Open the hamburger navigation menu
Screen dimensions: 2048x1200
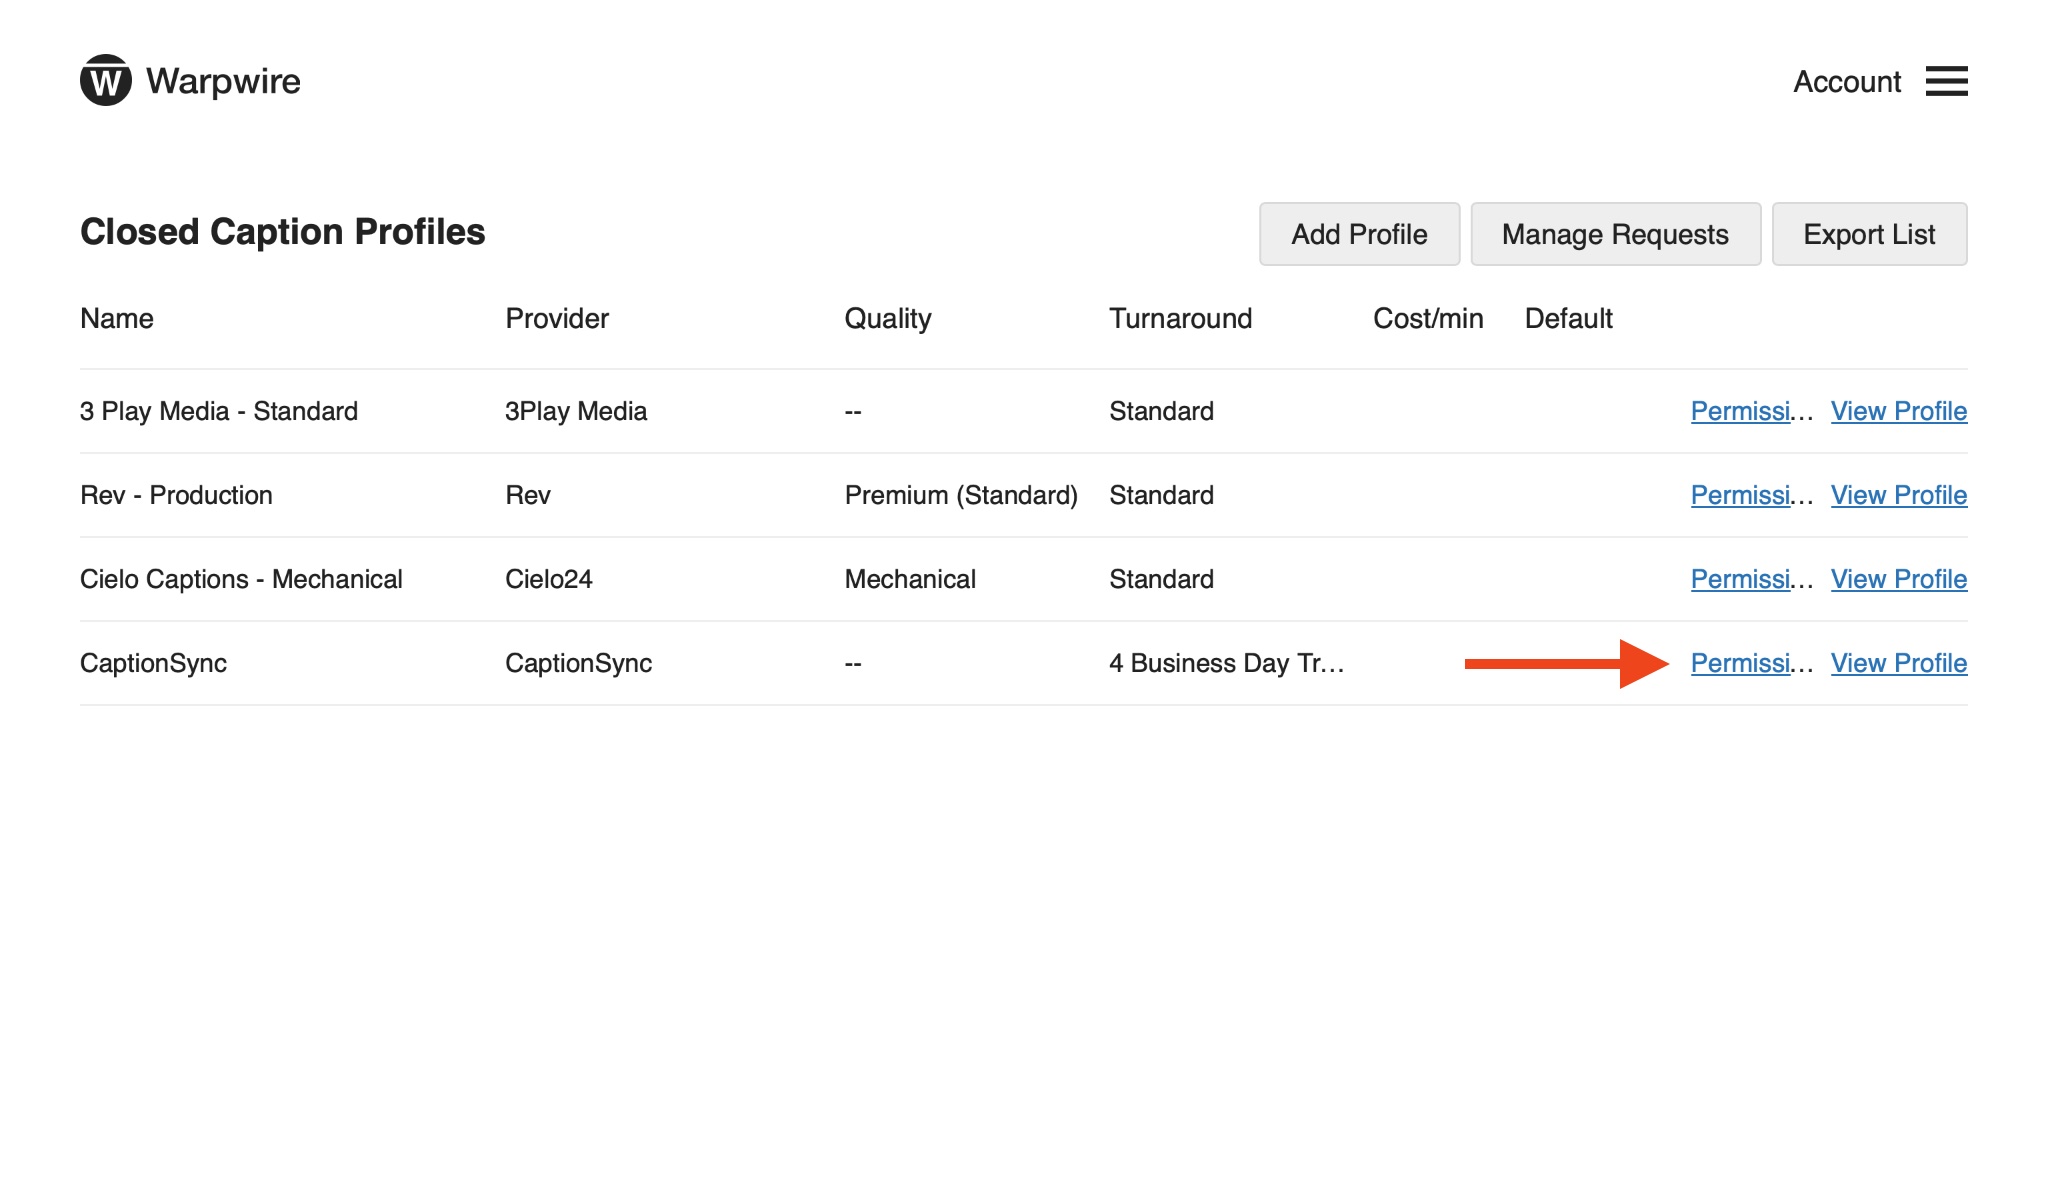1945,81
